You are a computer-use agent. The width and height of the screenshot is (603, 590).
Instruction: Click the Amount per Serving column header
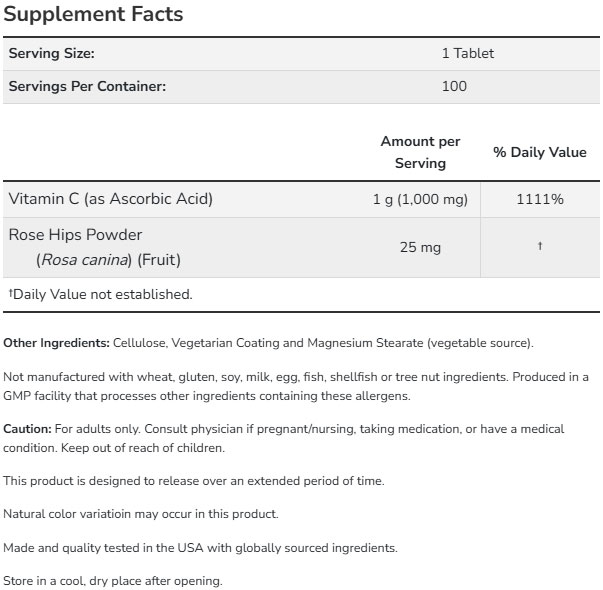pyautogui.click(x=420, y=152)
